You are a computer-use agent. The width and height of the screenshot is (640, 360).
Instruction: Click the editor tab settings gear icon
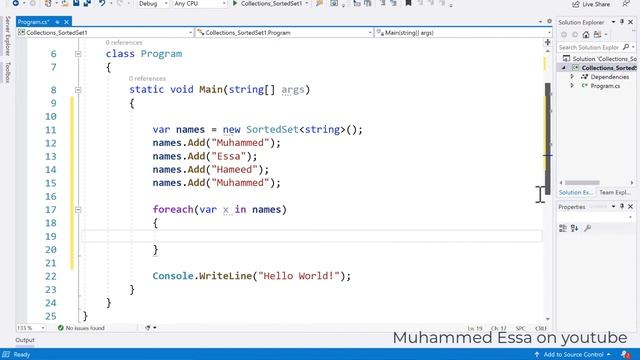point(549,21)
